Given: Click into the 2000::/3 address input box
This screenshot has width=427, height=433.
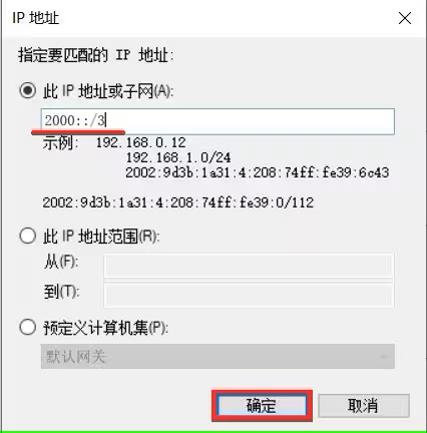Looking at the screenshot, I should click(x=218, y=121).
